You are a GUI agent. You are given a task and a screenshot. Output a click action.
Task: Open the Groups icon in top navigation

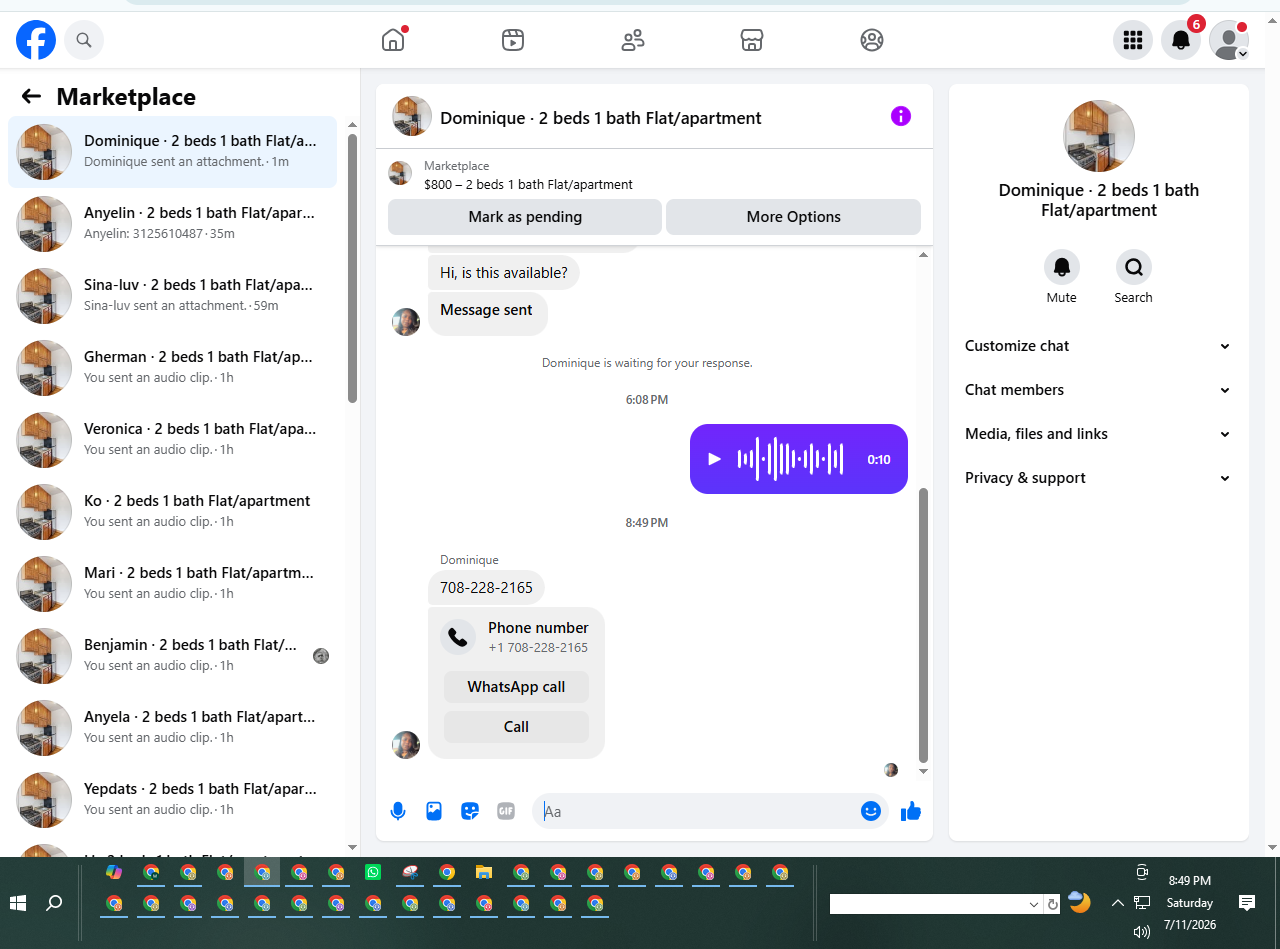coord(872,40)
